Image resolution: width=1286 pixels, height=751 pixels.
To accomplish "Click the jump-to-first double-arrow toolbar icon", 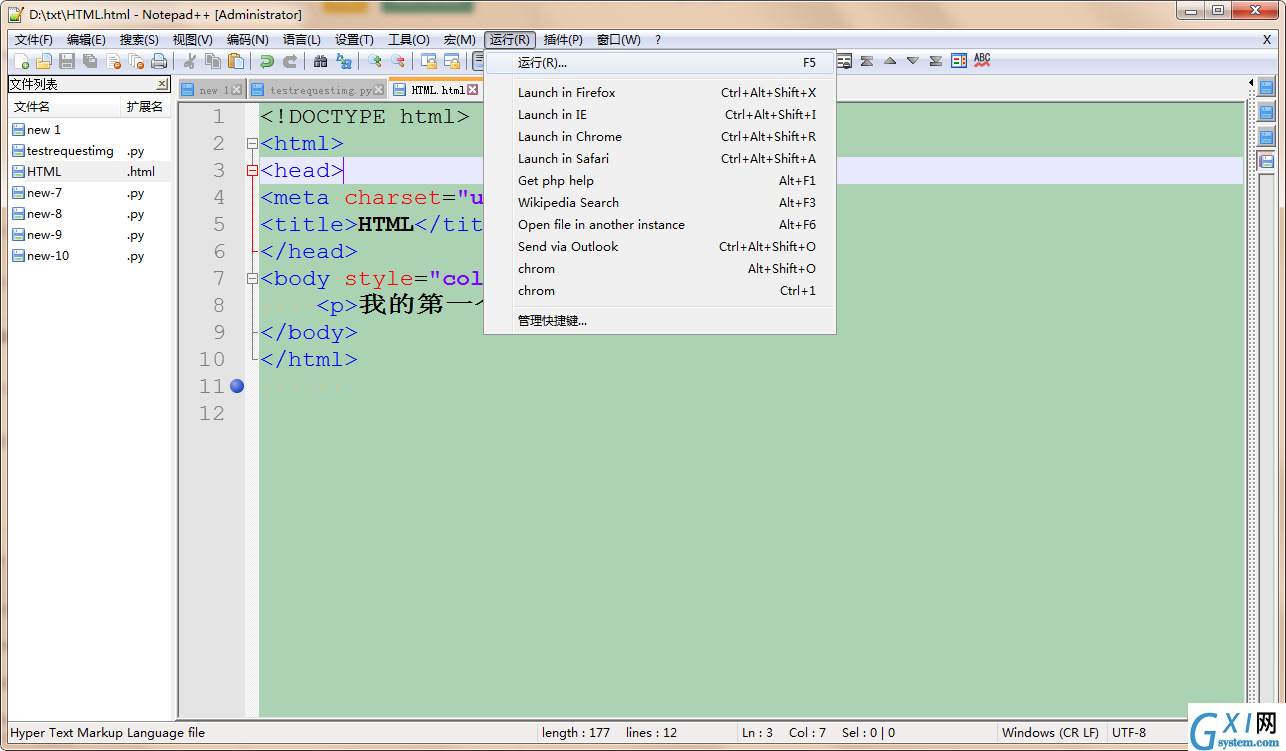I will click(867, 61).
